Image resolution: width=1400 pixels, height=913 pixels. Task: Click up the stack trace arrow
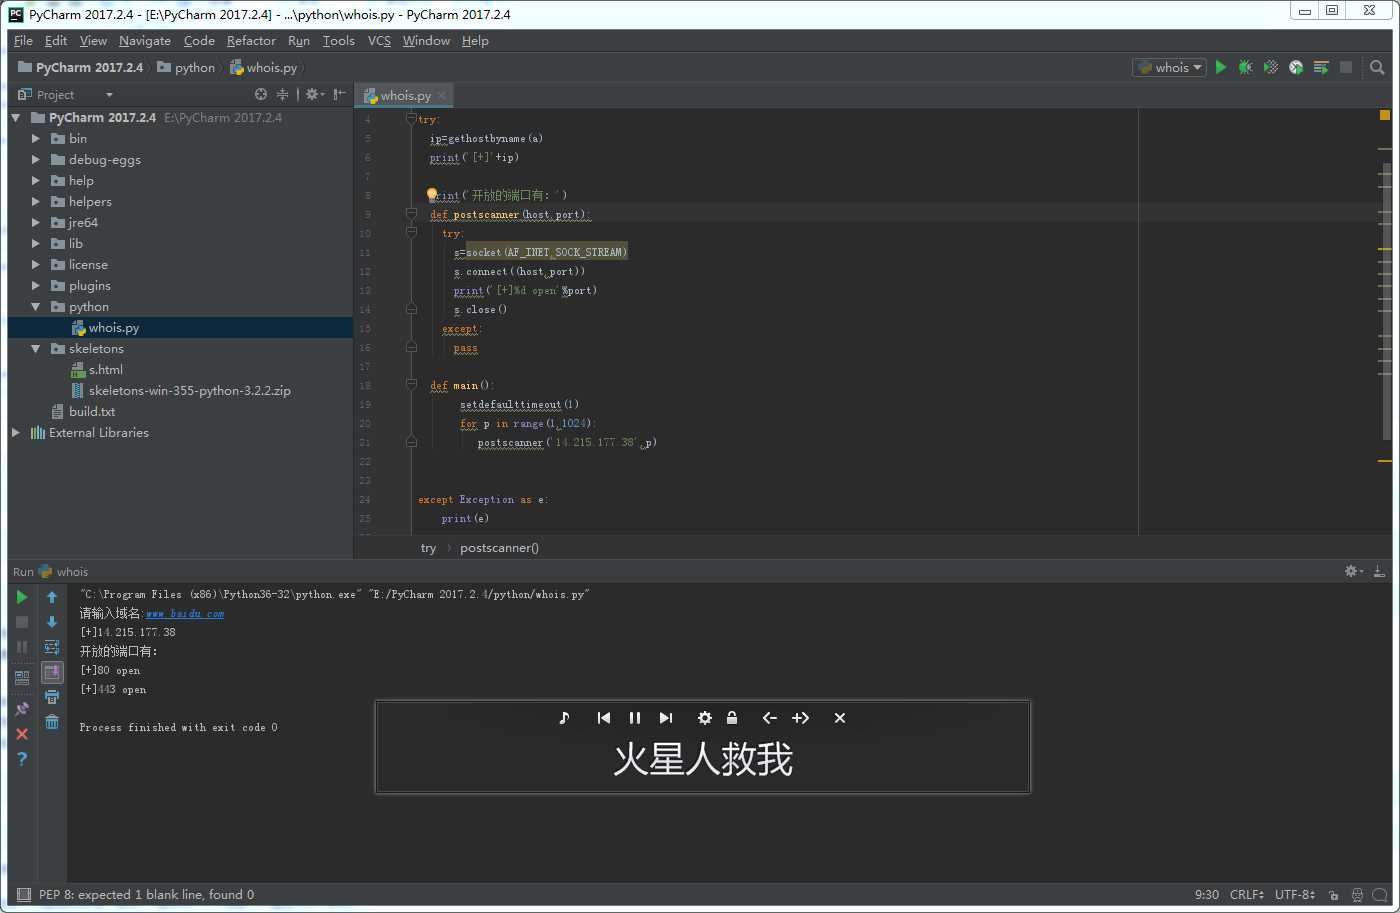coord(52,597)
